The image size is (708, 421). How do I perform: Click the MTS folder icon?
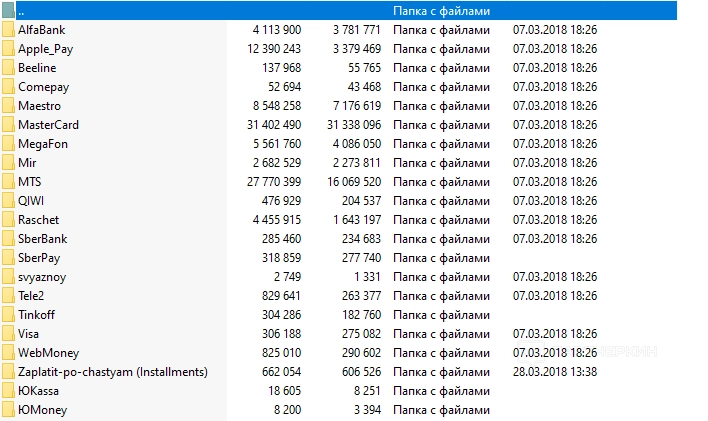pyautogui.click(x=8, y=182)
